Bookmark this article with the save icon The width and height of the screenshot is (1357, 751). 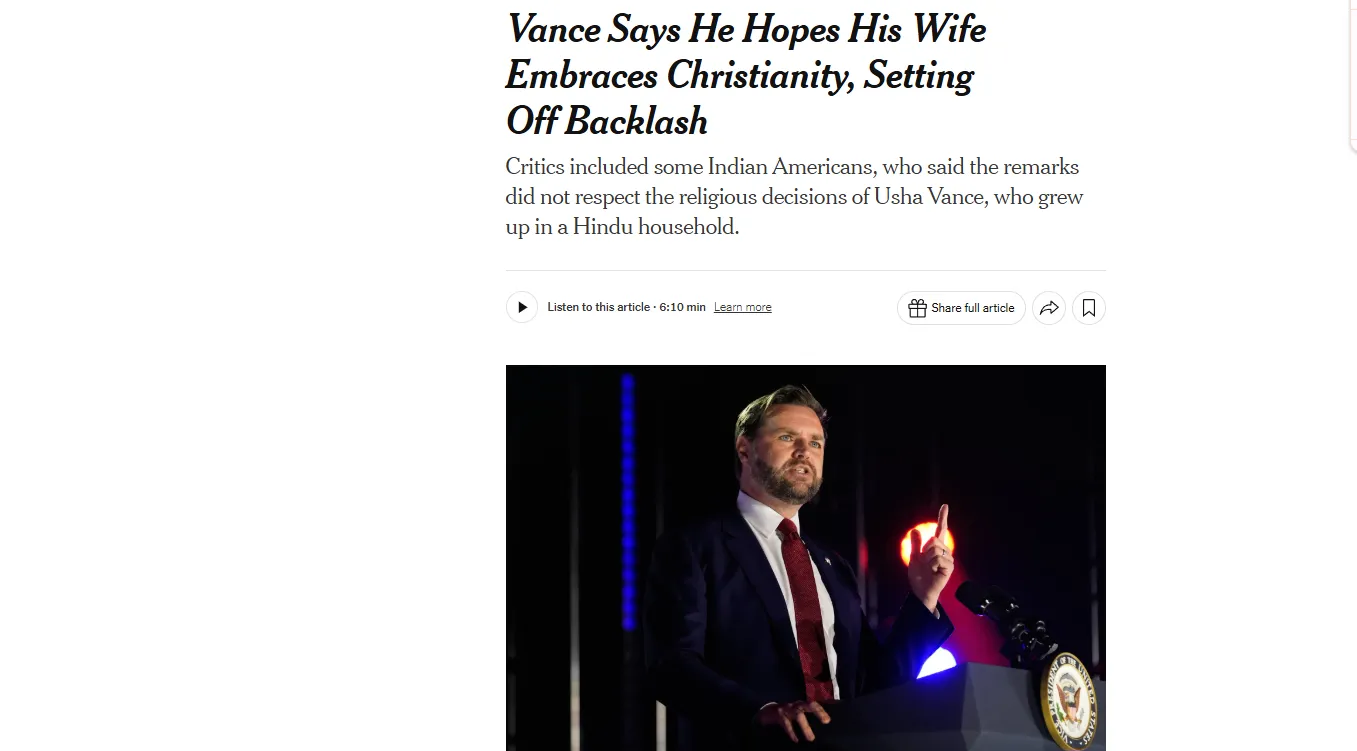pyautogui.click(x=1089, y=308)
